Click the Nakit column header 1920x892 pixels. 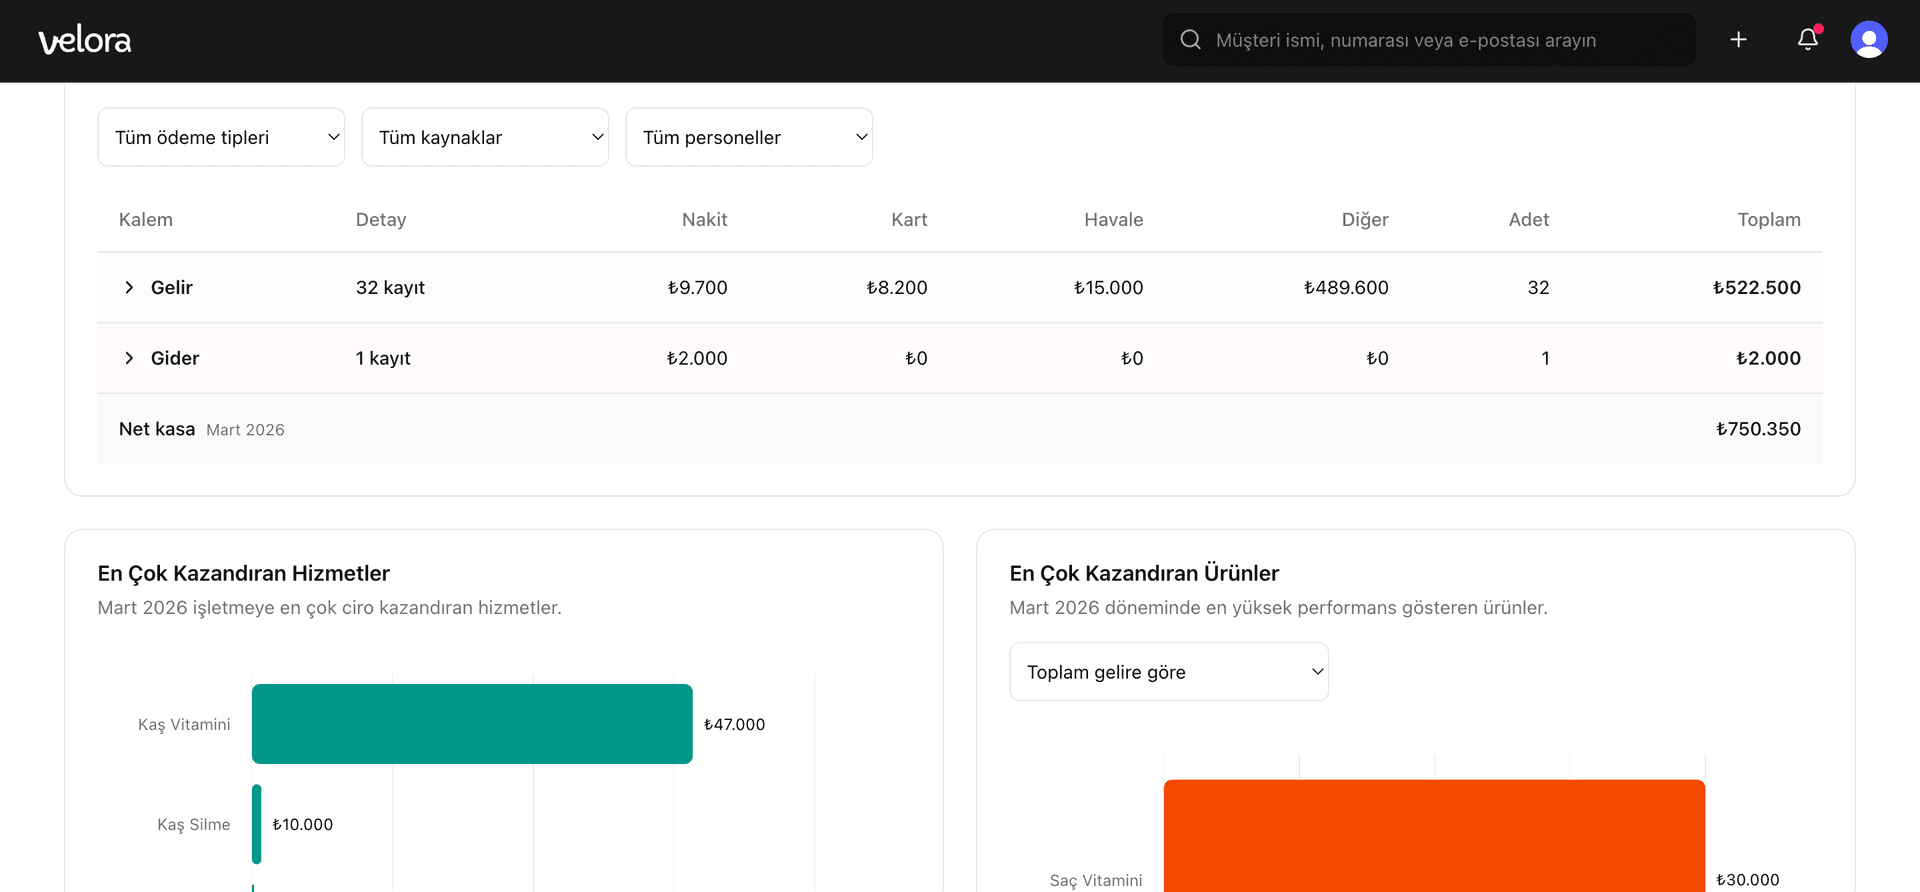(704, 220)
